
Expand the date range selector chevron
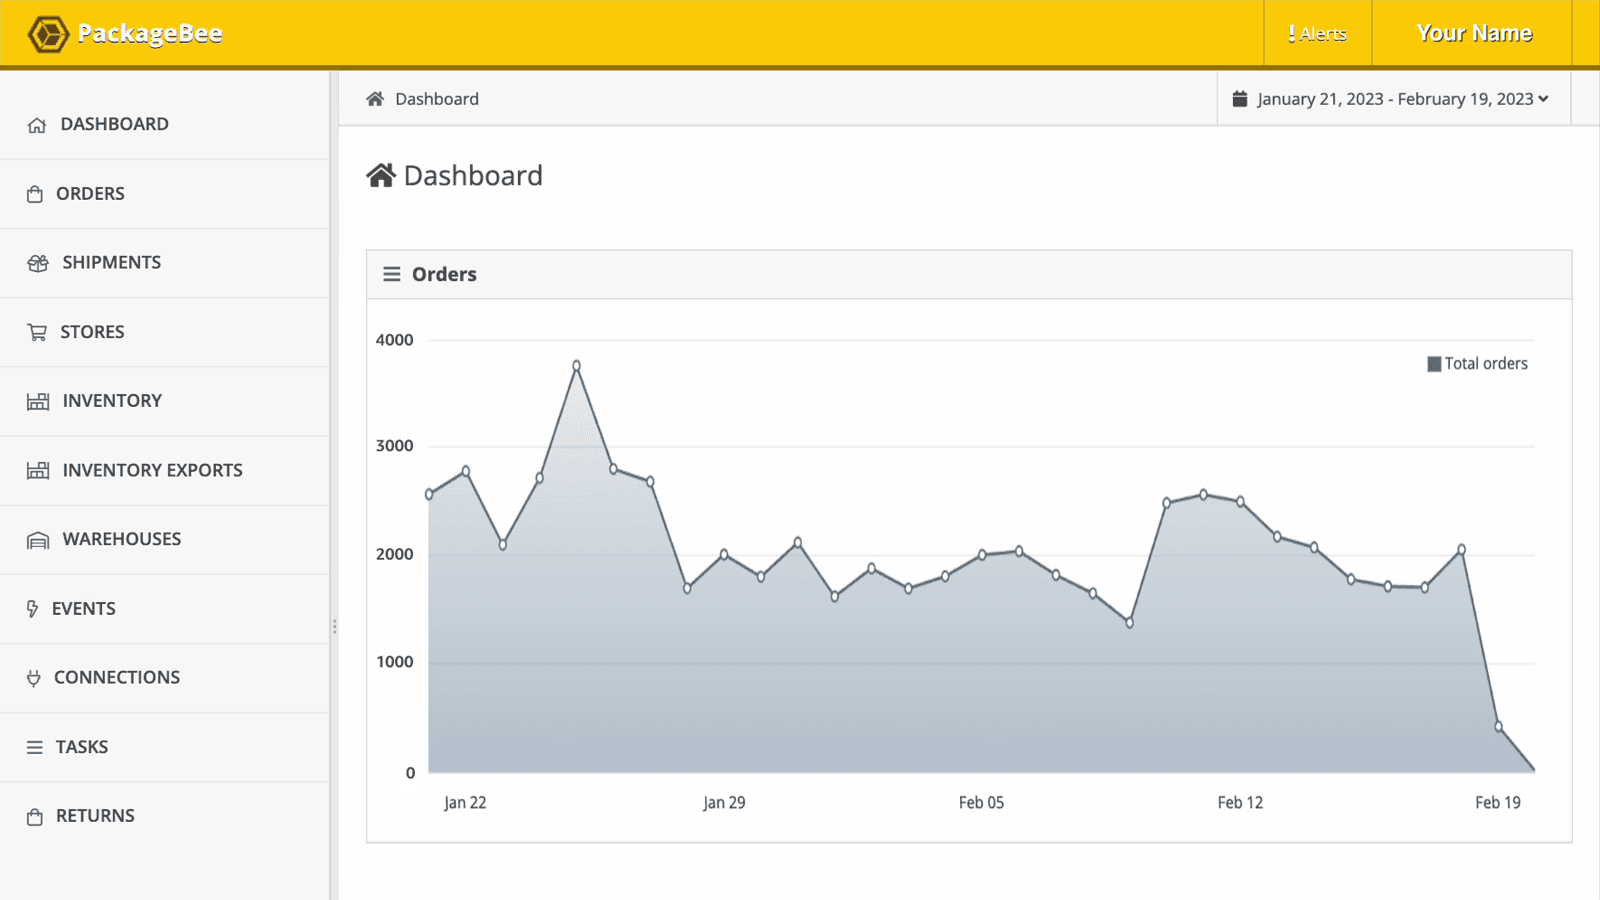coord(1545,99)
